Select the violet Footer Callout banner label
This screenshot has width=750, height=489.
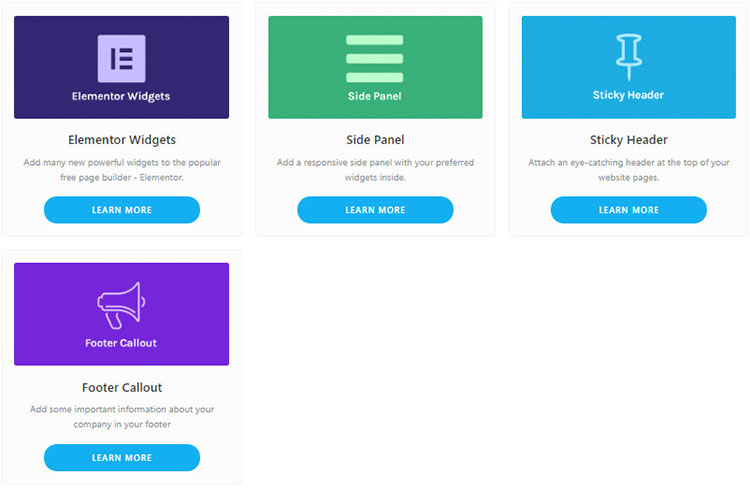tap(121, 343)
